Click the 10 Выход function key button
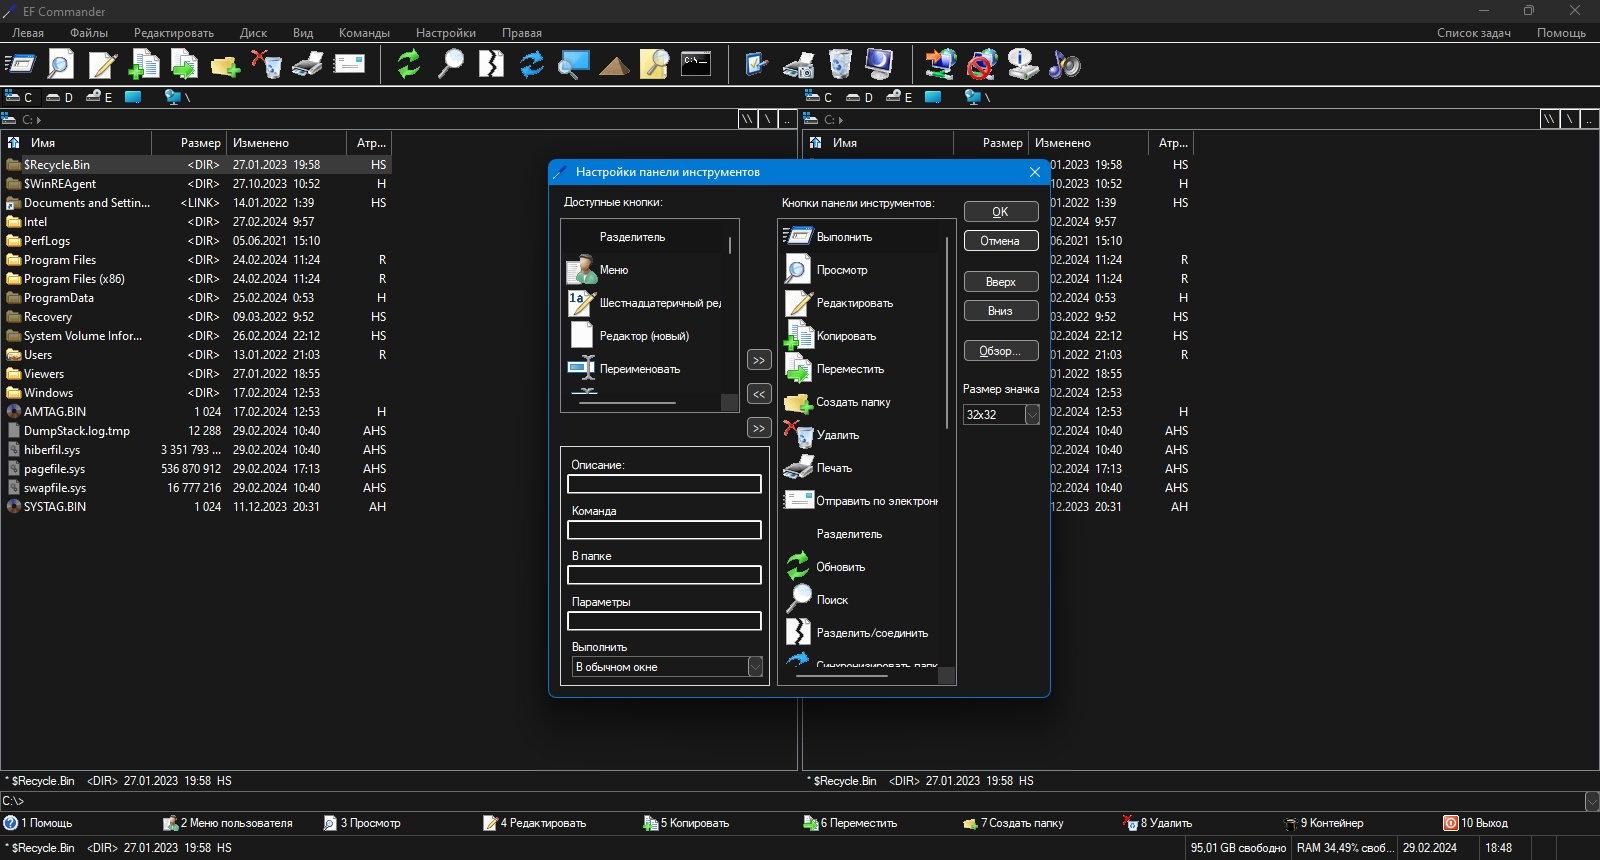 (1476, 823)
